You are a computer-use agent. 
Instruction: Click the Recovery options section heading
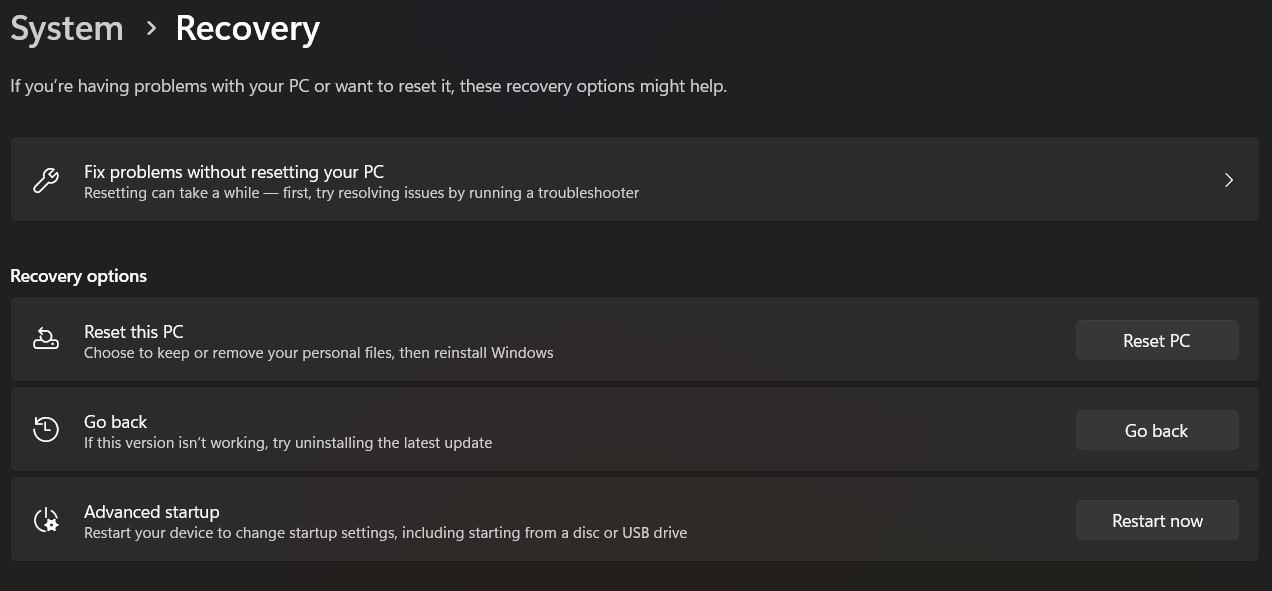[78, 276]
